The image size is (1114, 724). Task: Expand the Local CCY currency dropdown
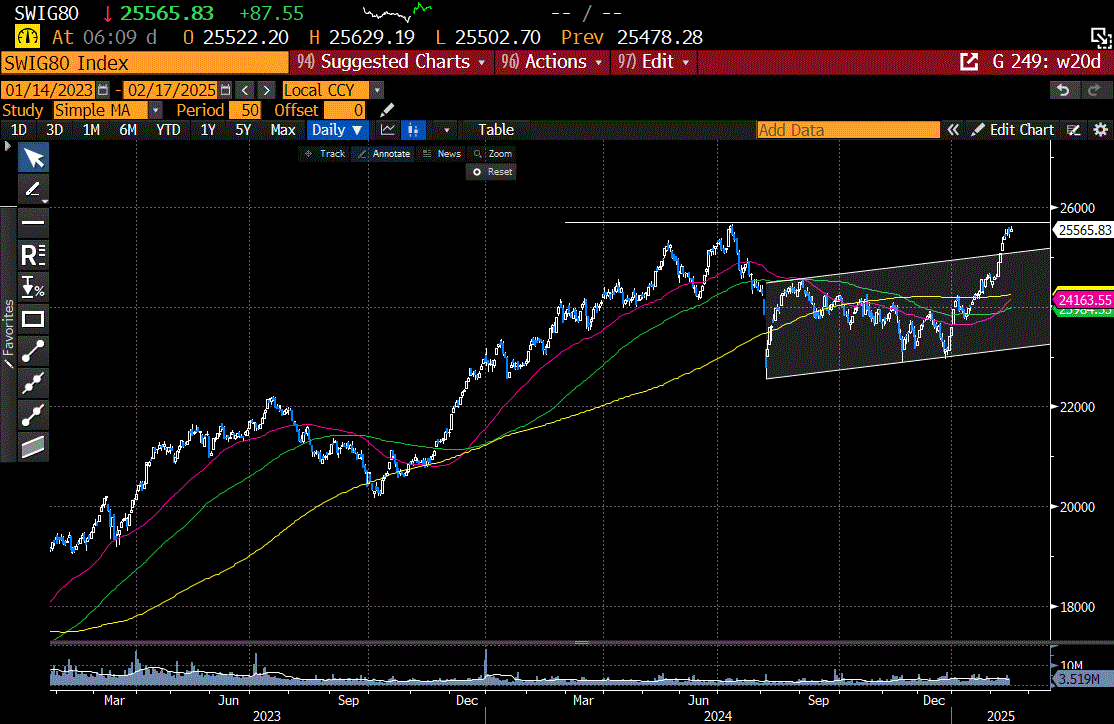pos(377,90)
